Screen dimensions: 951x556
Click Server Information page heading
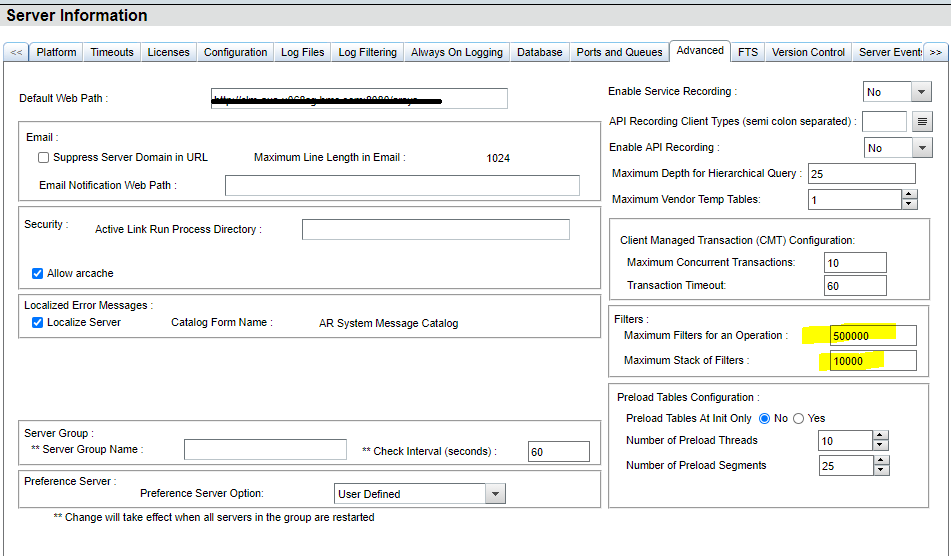pos(77,15)
